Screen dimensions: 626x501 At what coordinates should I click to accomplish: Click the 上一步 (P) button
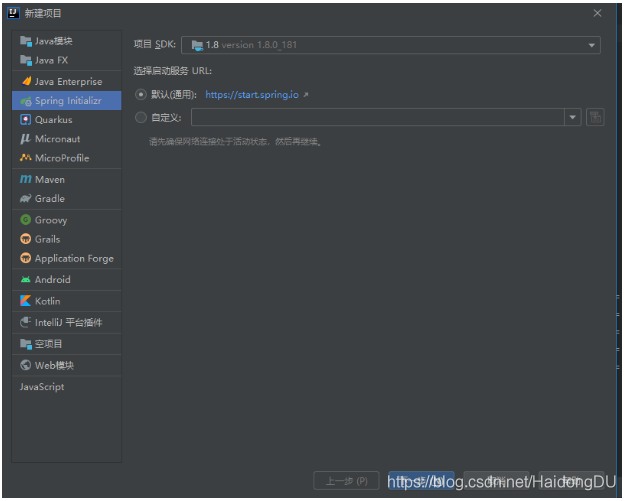(x=346, y=481)
